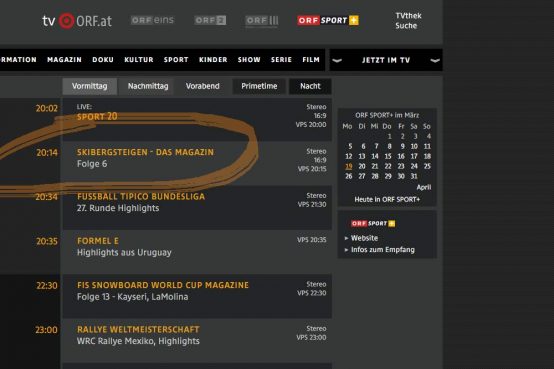Expand the right chevron beside Jetzt im TV
Image resolution: width=554 pixels, height=369 pixels.
click(435, 60)
